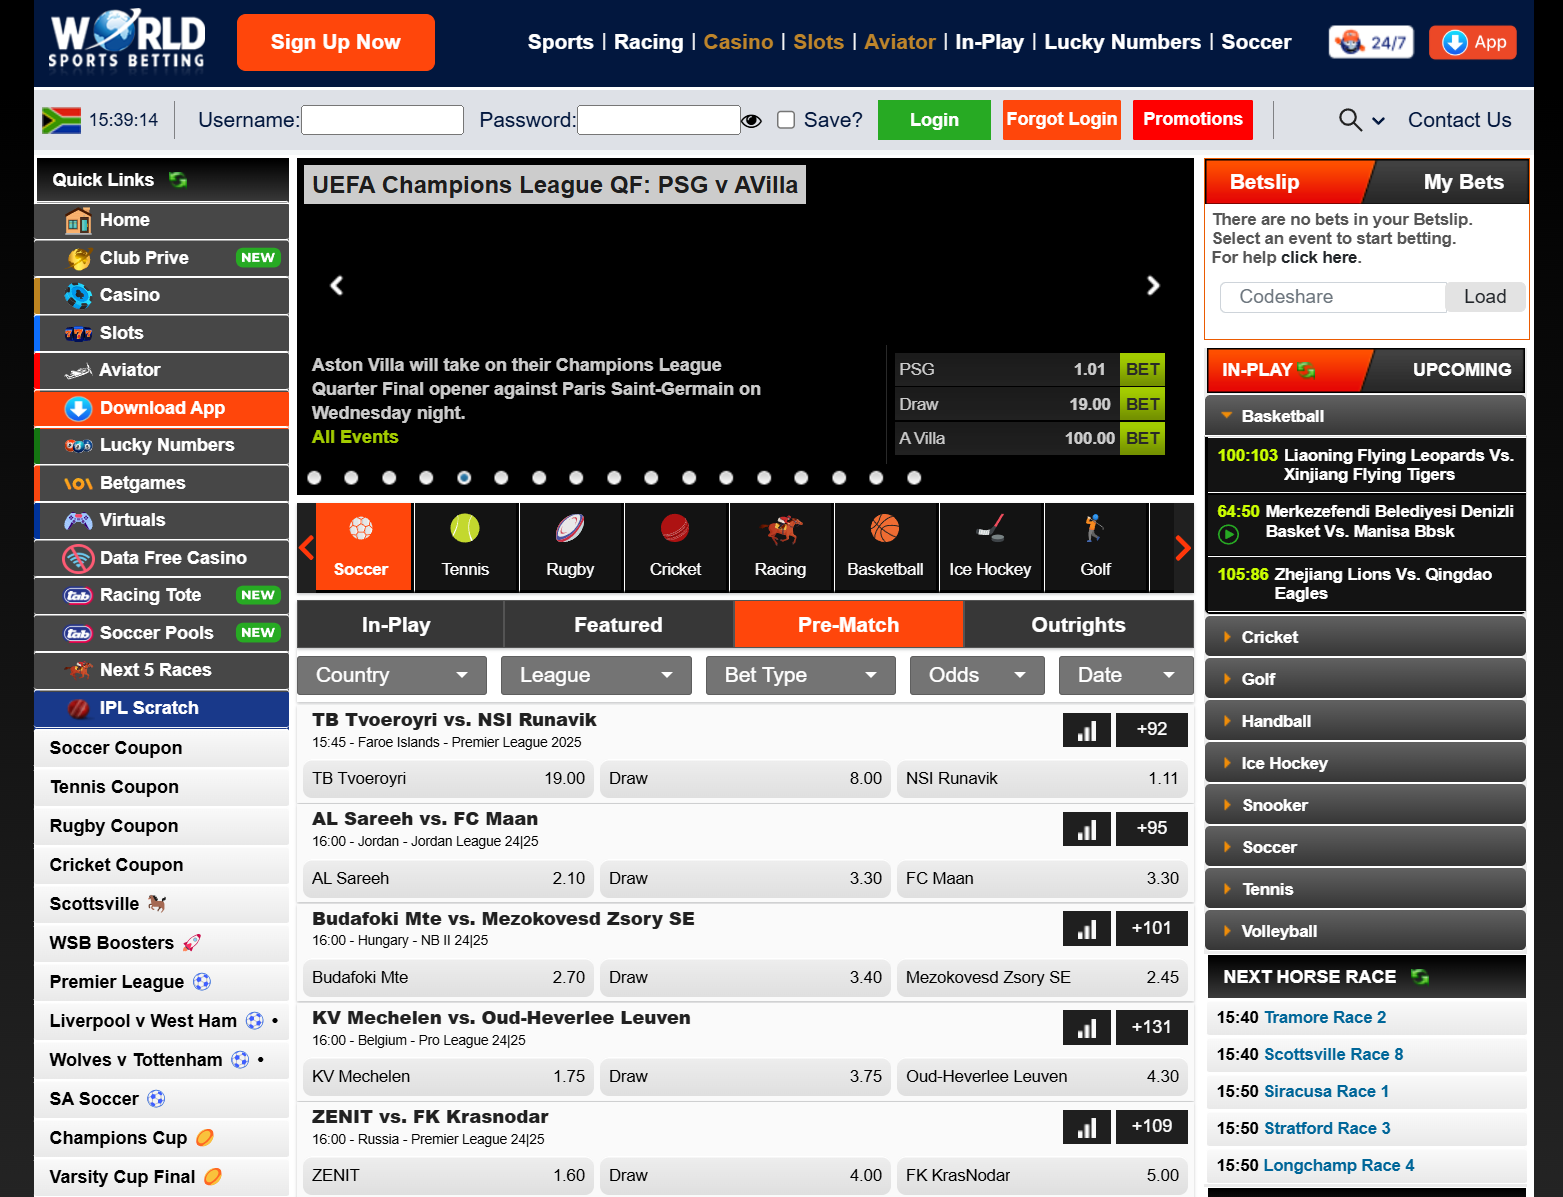
Task: Go to first carousel slide dot
Action: click(314, 478)
